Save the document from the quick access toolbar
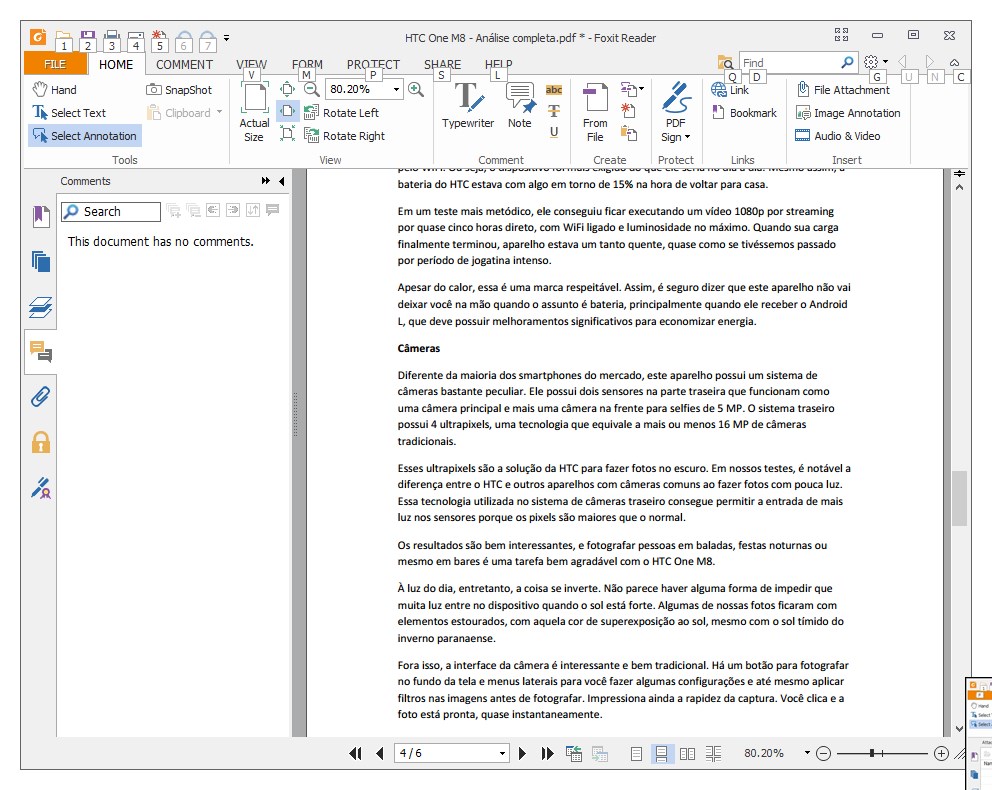This screenshot has width=992, height=790. pos(87,37)
